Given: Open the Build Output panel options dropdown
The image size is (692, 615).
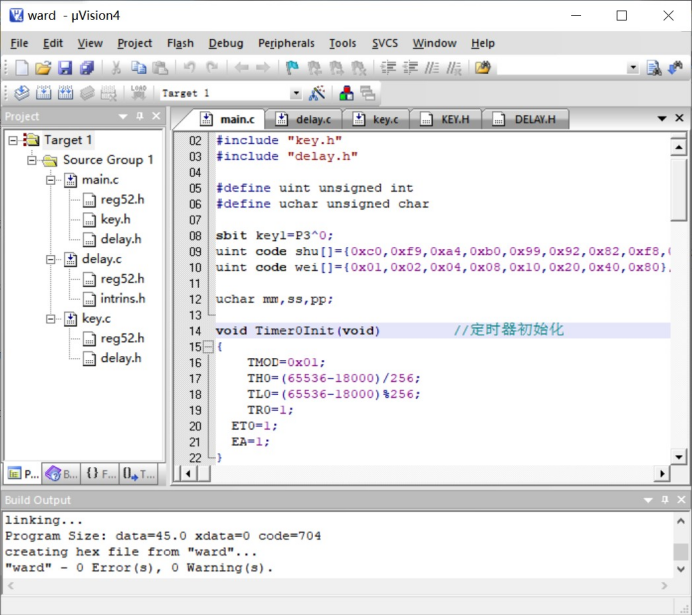Looking at the screenshot, I should [x=648, y=500].
